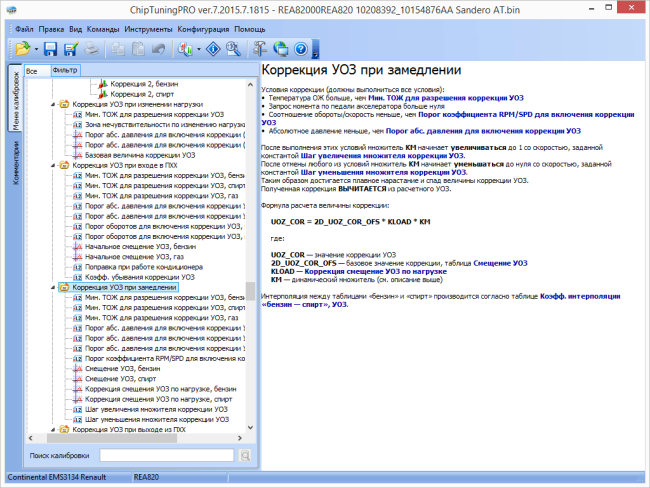Click table icon beside Смещение УОЗ, бензин
650x488 pixels.
coord(77,369)
